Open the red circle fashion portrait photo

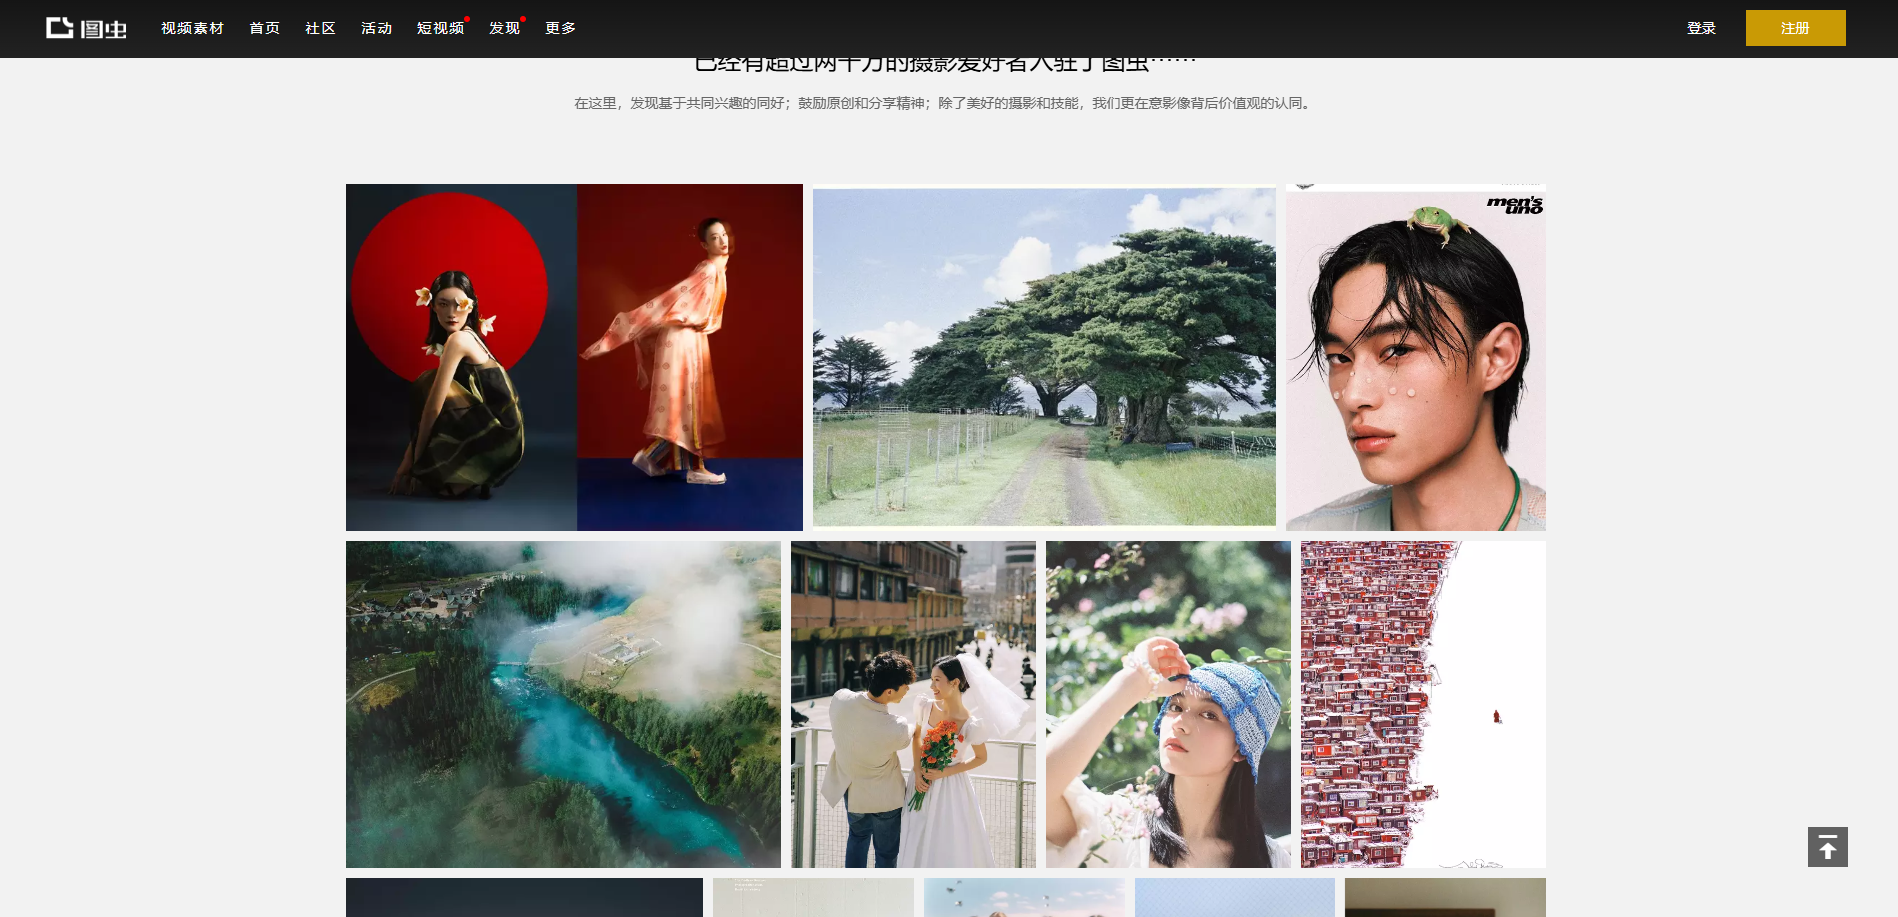click(574, 357)
